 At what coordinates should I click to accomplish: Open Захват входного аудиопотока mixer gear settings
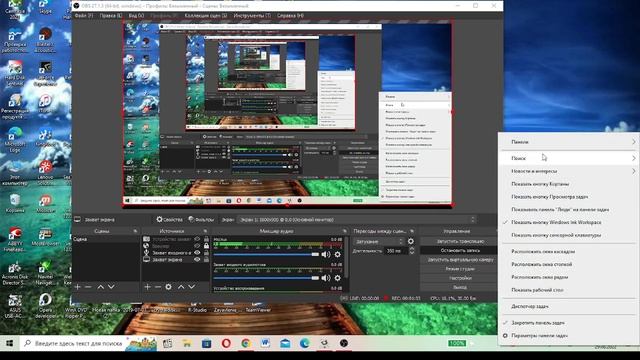(338, 278)
